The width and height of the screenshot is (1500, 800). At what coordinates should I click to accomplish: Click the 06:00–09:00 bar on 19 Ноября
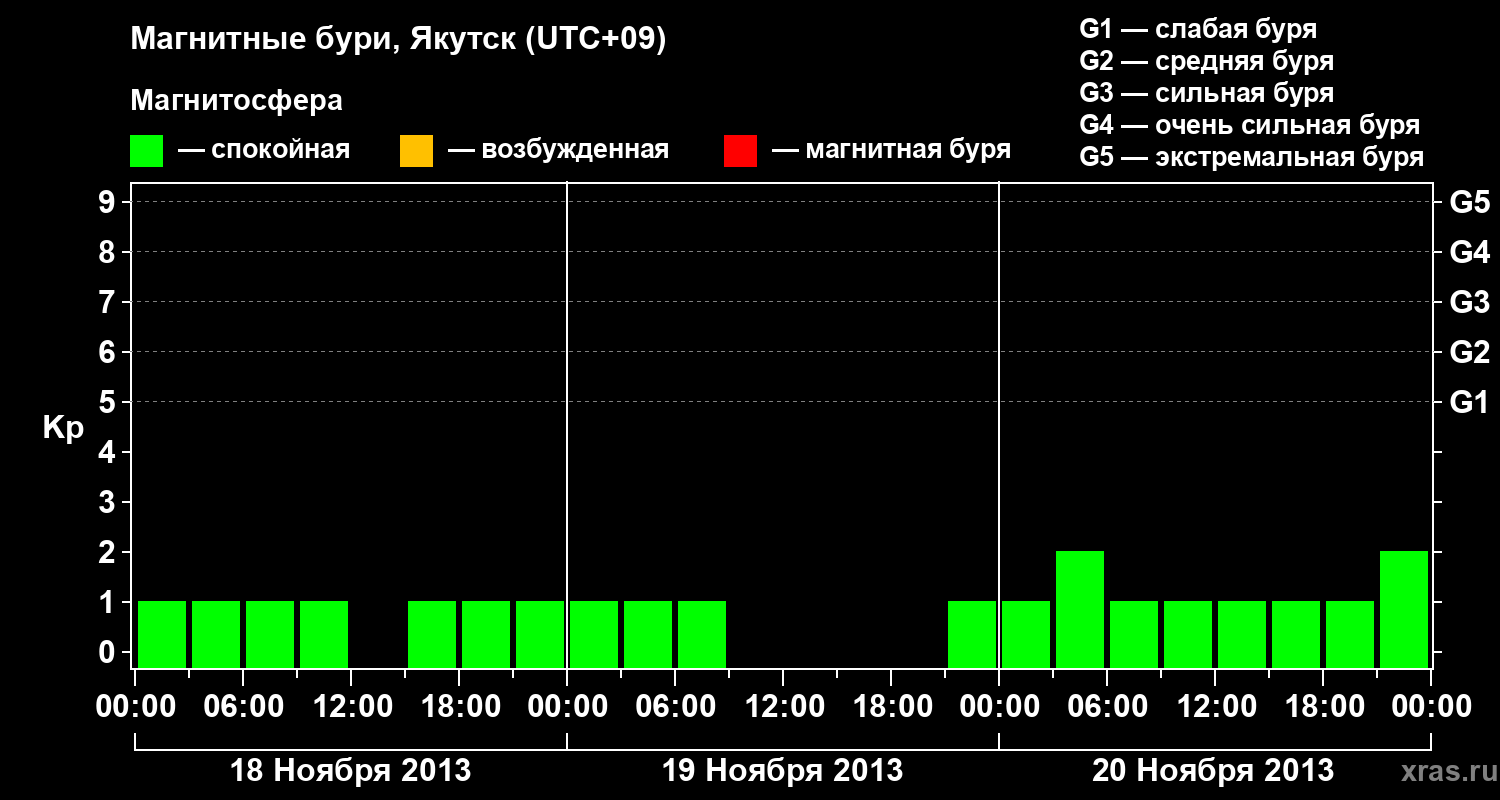tap(702, 634)
